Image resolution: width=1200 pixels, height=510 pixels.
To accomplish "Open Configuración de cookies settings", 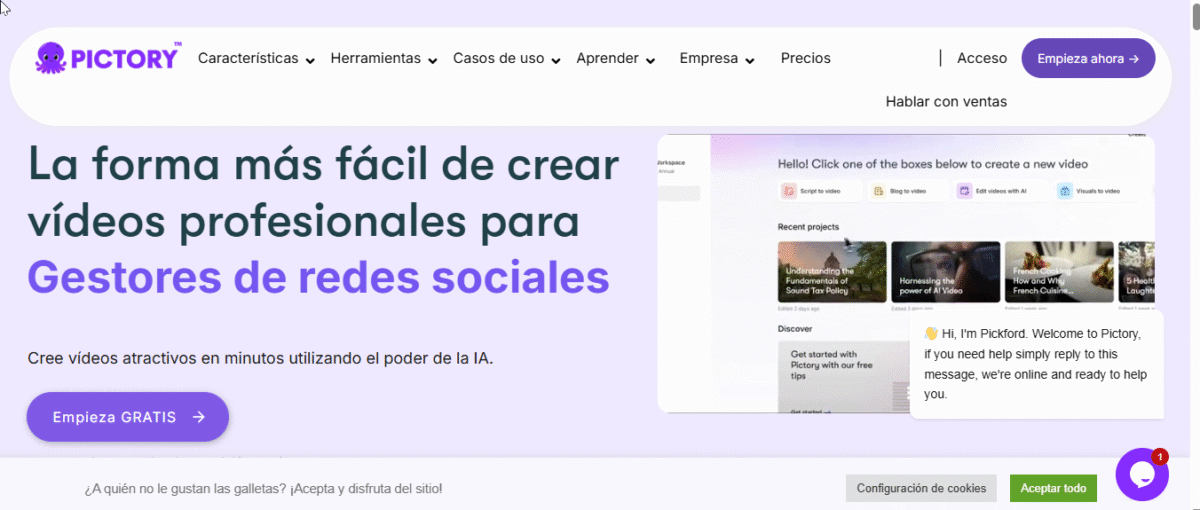I will click(921, 488).
